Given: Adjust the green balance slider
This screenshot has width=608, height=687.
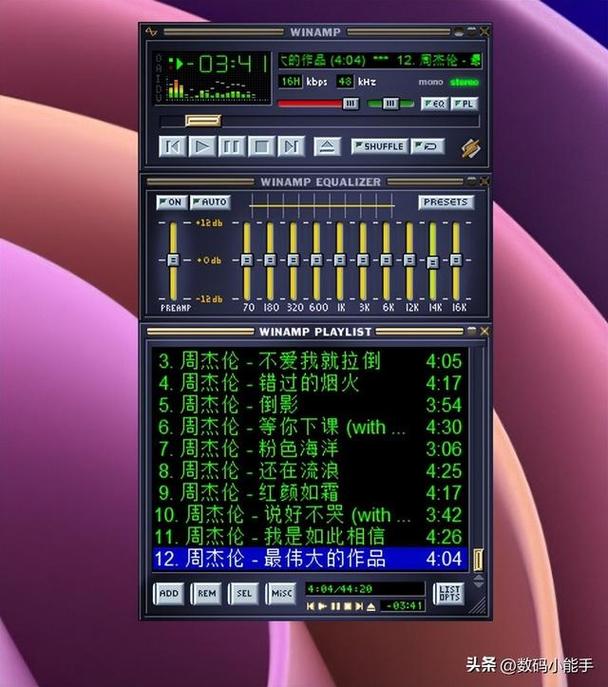Looking at the screenshot, I should click(x=391, y=104).
